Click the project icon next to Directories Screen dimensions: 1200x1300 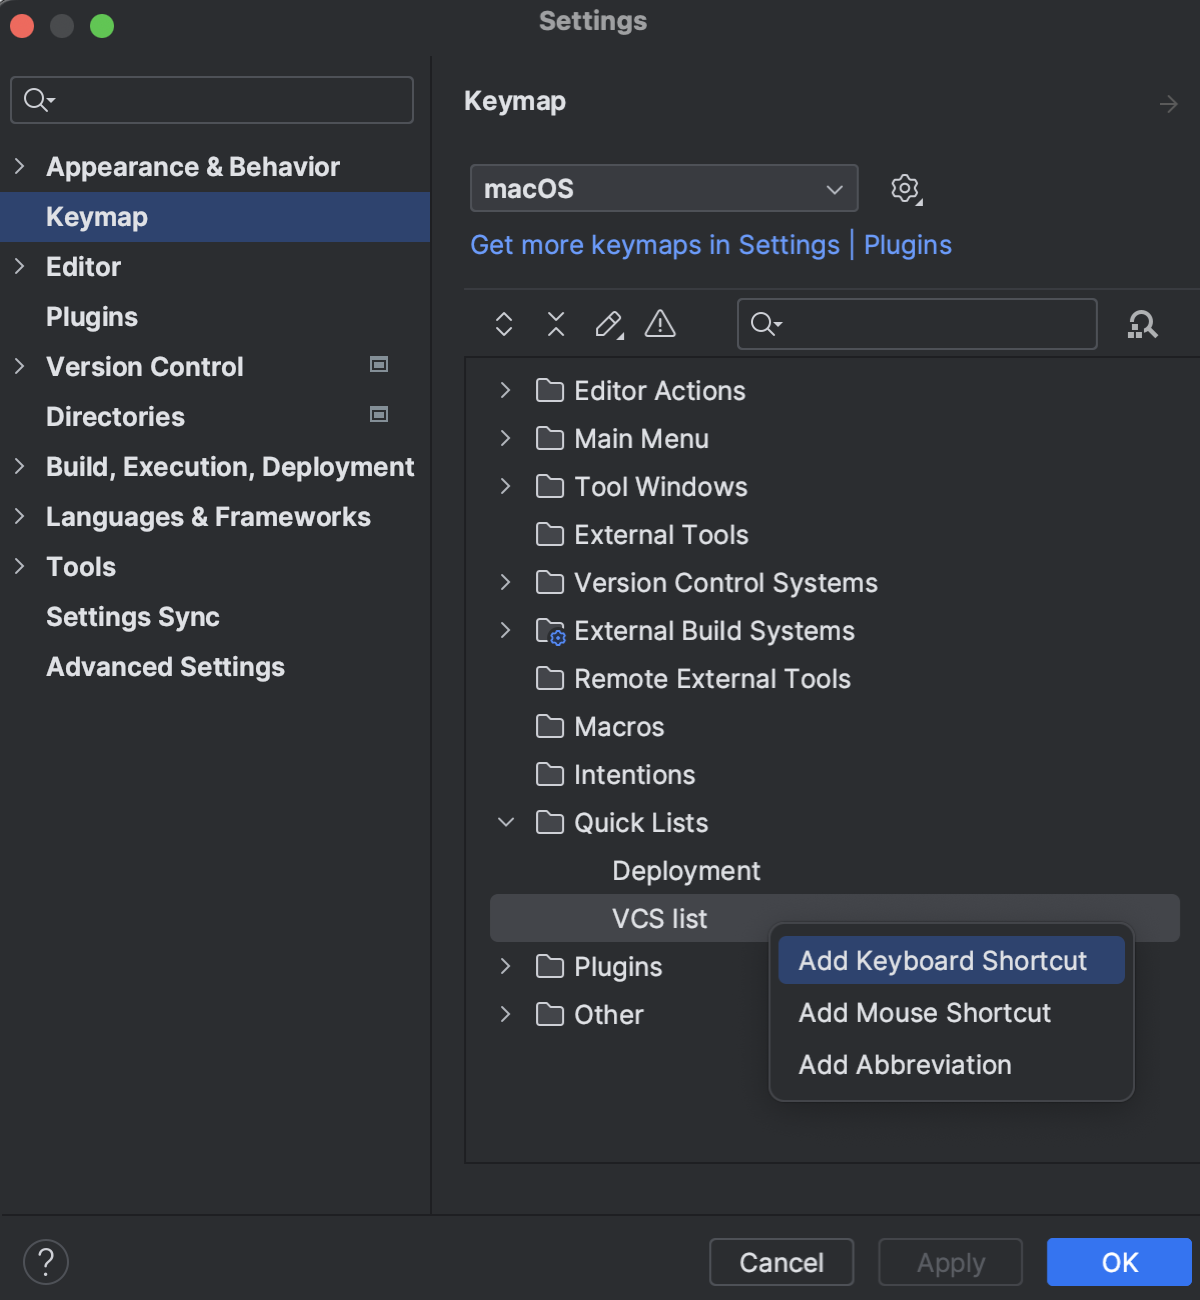point(379,414)
